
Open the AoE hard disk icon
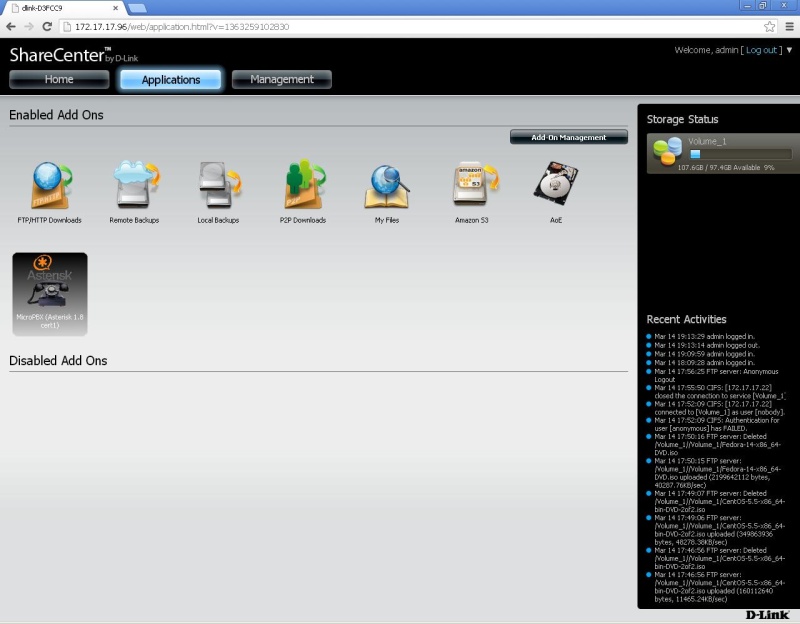[556, 183]
